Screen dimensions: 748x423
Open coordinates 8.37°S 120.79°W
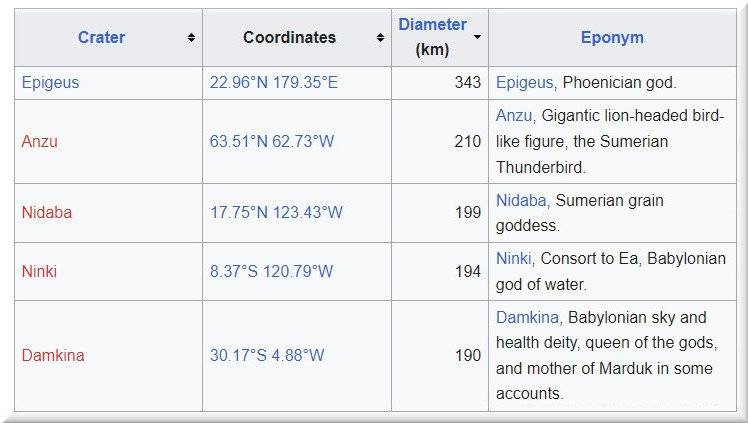(x=272, y=272)
